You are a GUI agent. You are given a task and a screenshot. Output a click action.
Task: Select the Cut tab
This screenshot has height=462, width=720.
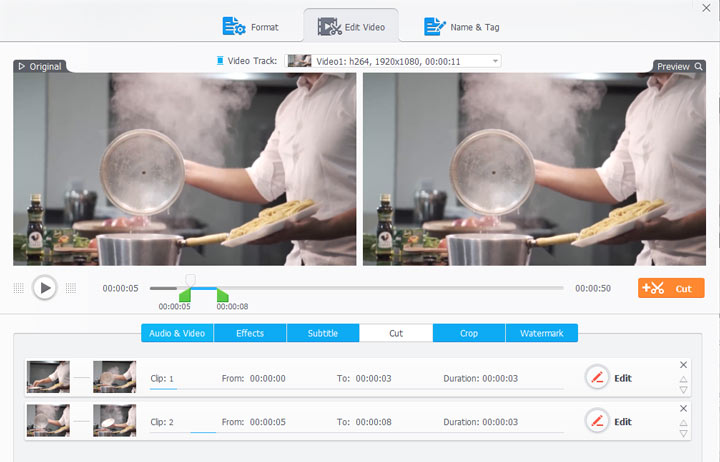tap(396, 333)
